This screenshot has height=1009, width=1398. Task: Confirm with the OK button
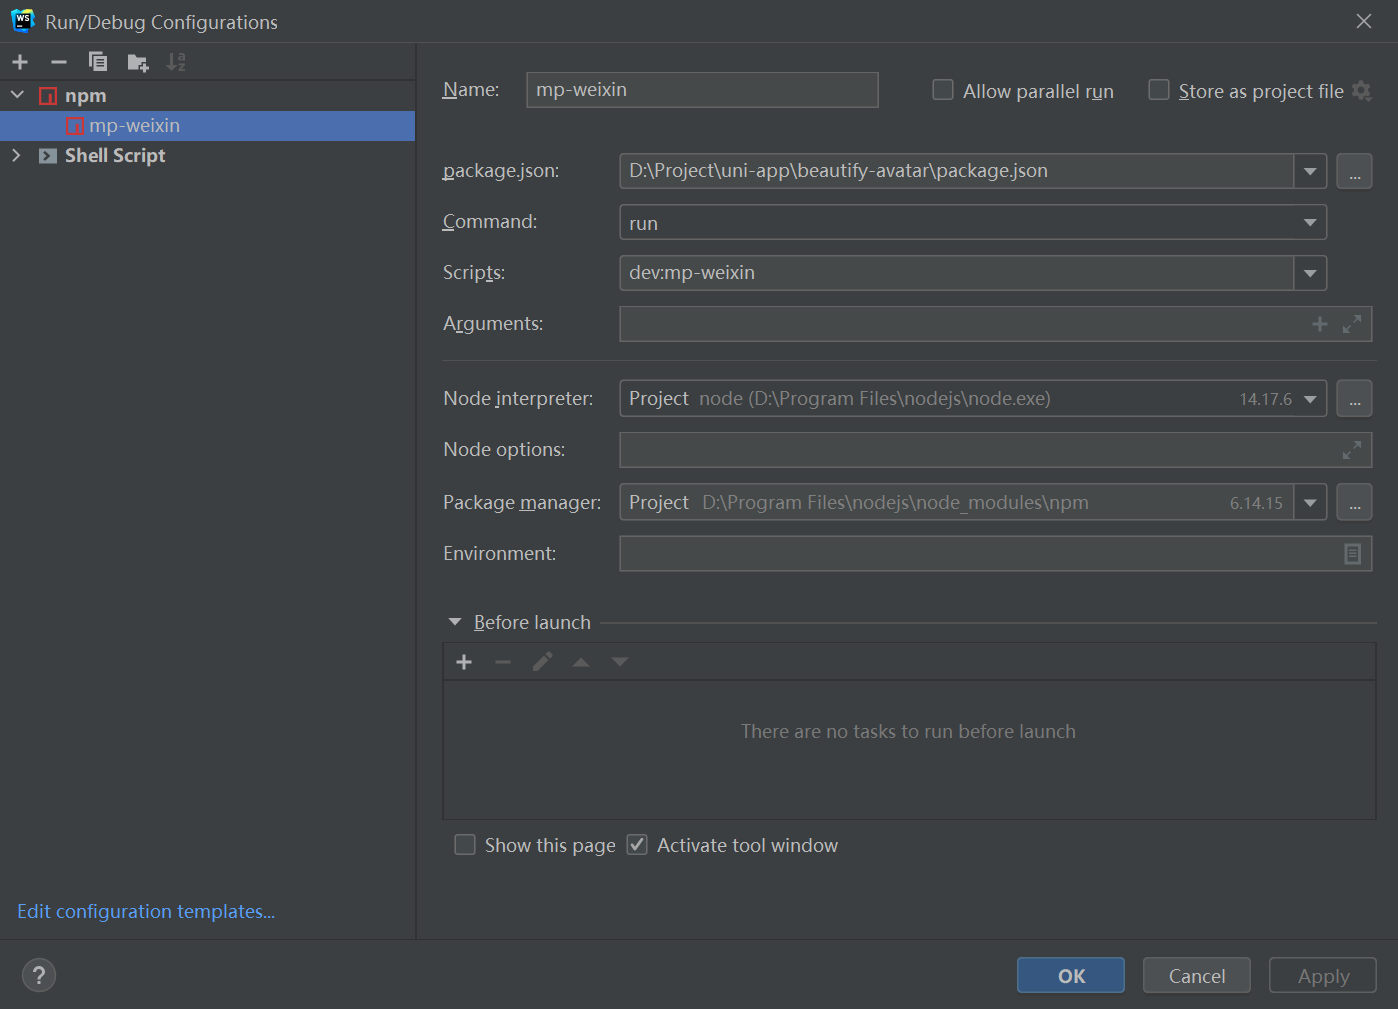pos(1071,975)
